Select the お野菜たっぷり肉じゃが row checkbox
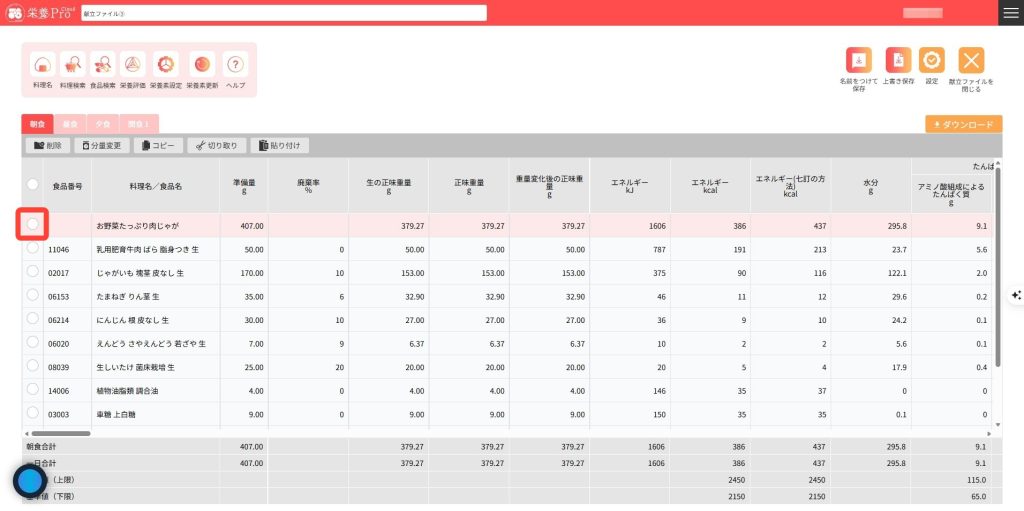Image resolution: width=1024 pixels, height=511 pixels. [33, 224]
